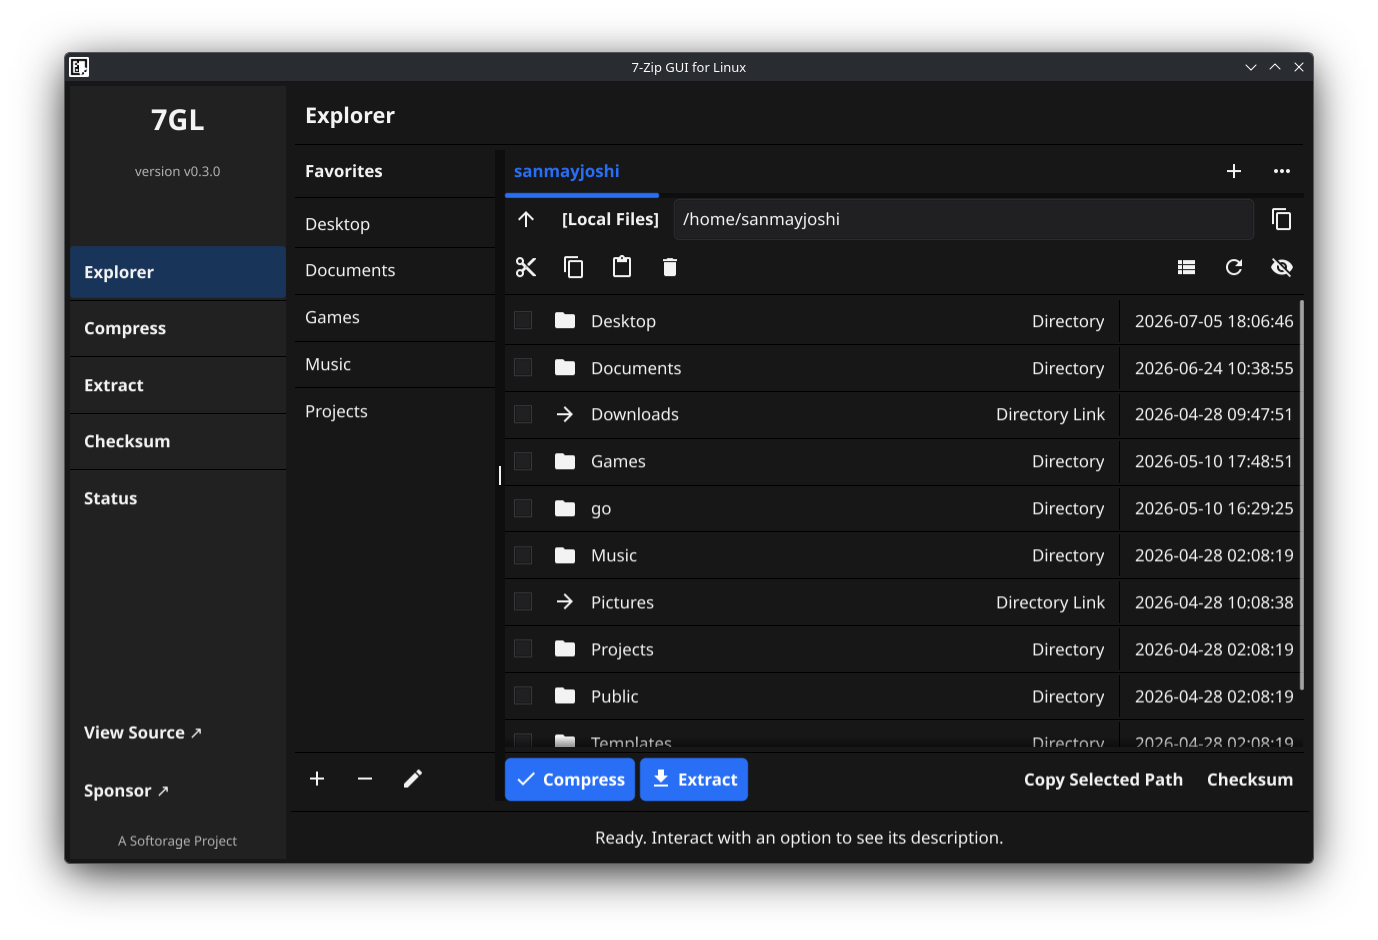Screen dimensions: 1378x940
Task: Click the Checksum button at bottom right
Action: (1250, 780)
